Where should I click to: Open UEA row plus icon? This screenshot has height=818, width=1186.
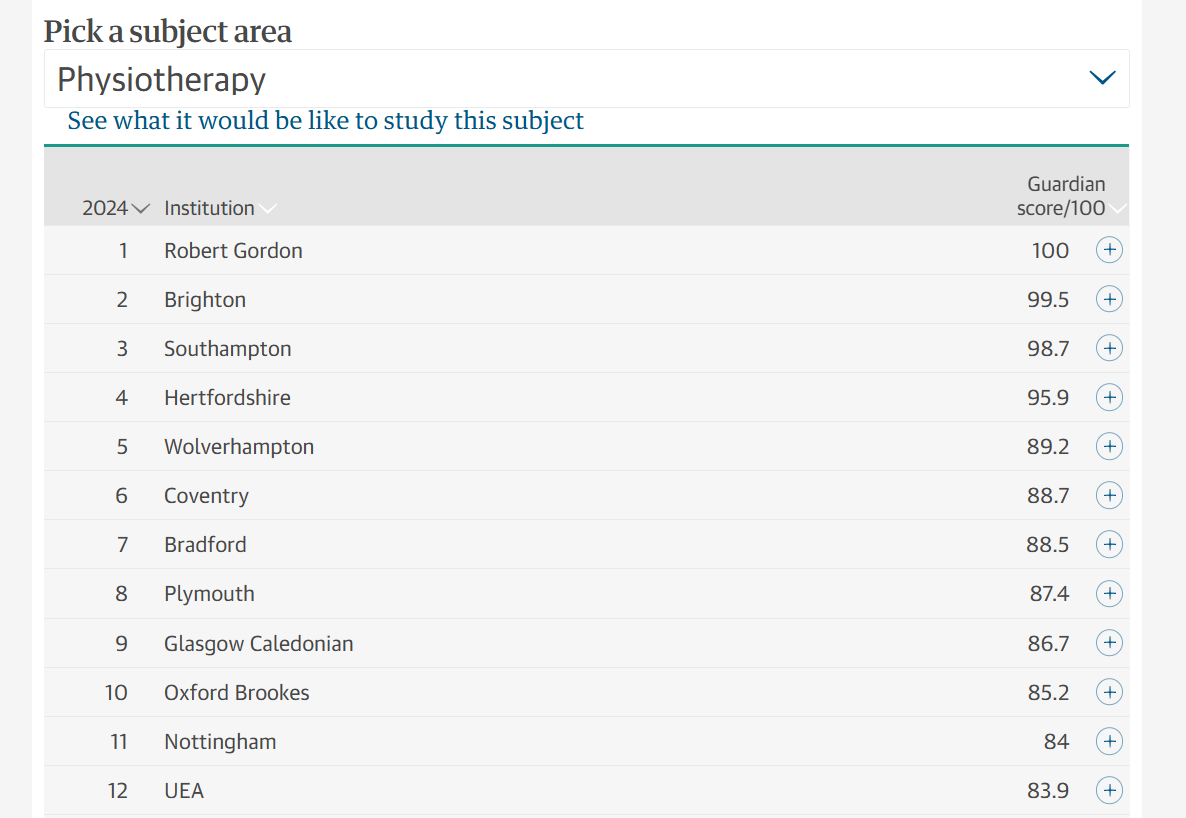pyautogui.click(x=1109, y=790)
